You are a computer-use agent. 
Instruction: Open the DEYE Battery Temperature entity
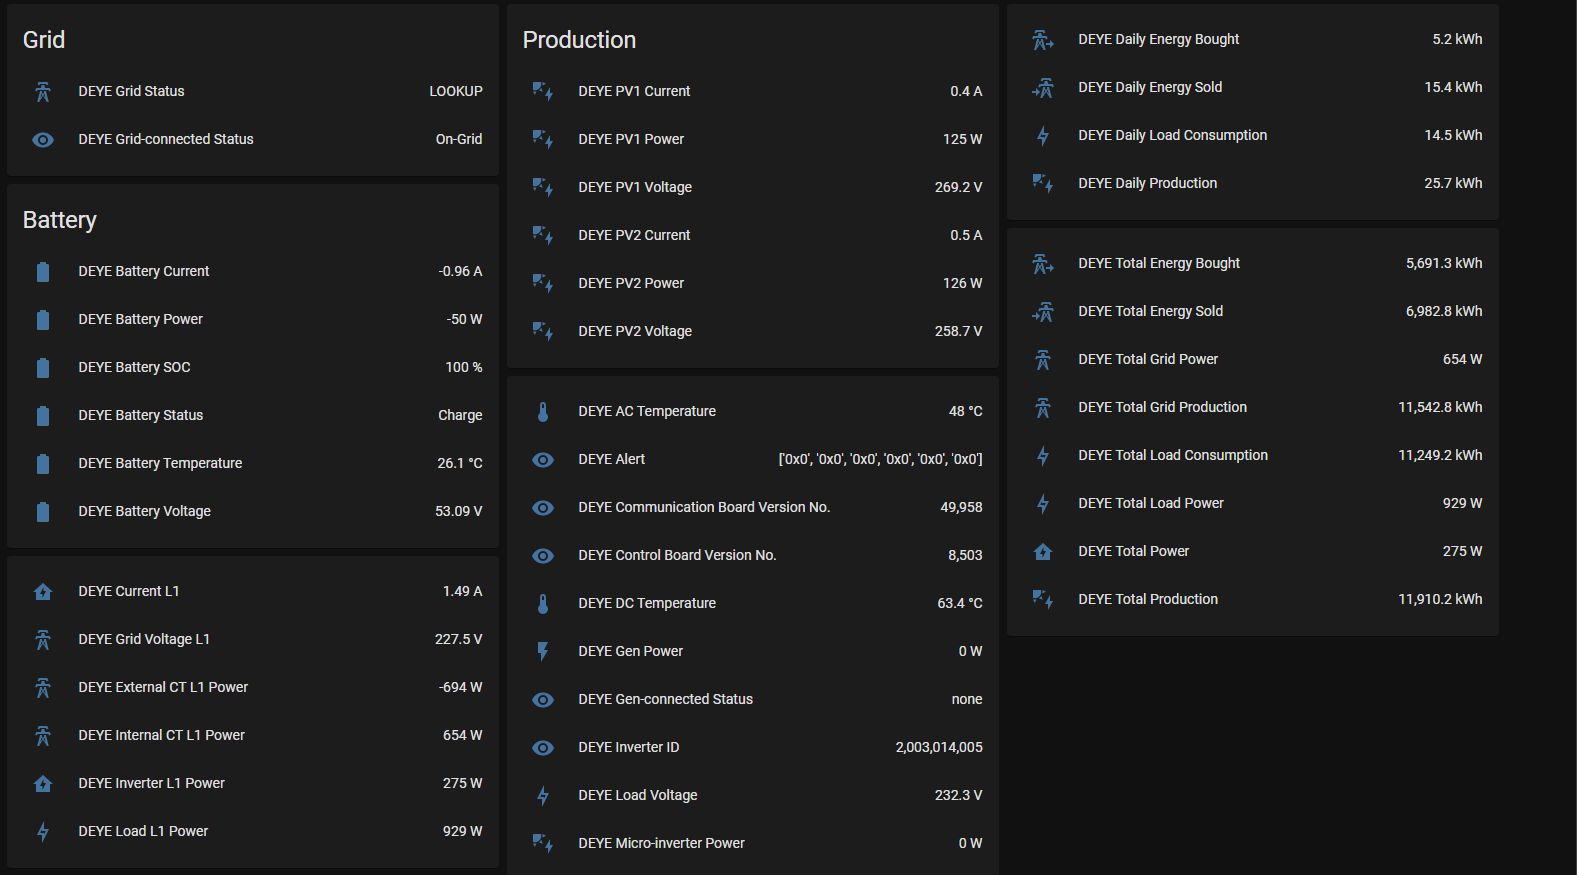pos(253,464)
